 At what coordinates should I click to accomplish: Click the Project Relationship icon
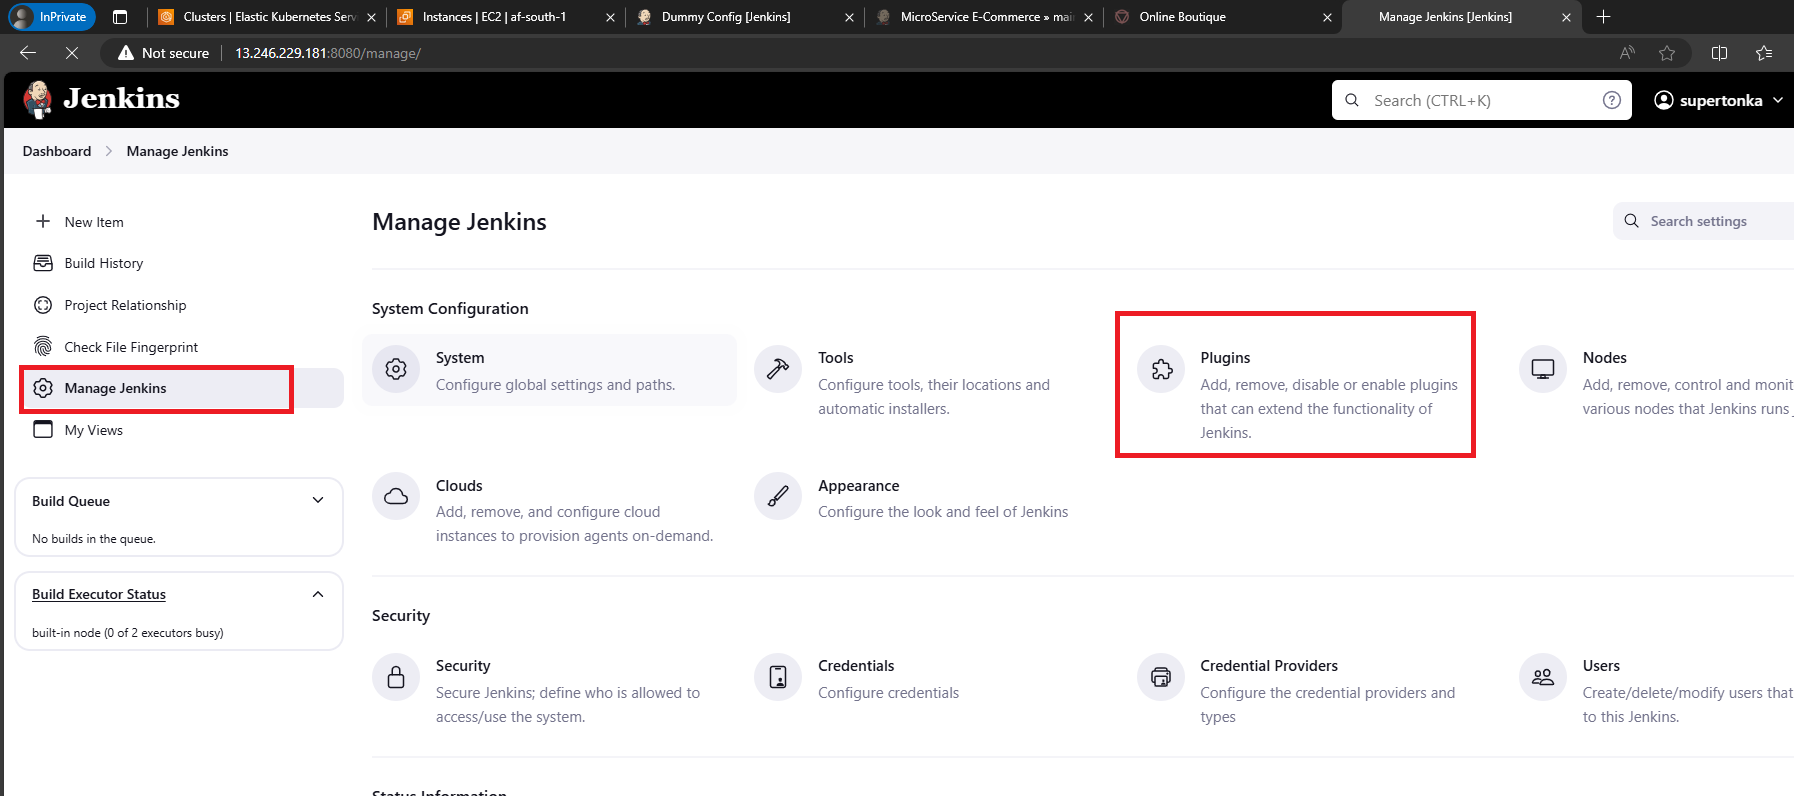point(43,305)
